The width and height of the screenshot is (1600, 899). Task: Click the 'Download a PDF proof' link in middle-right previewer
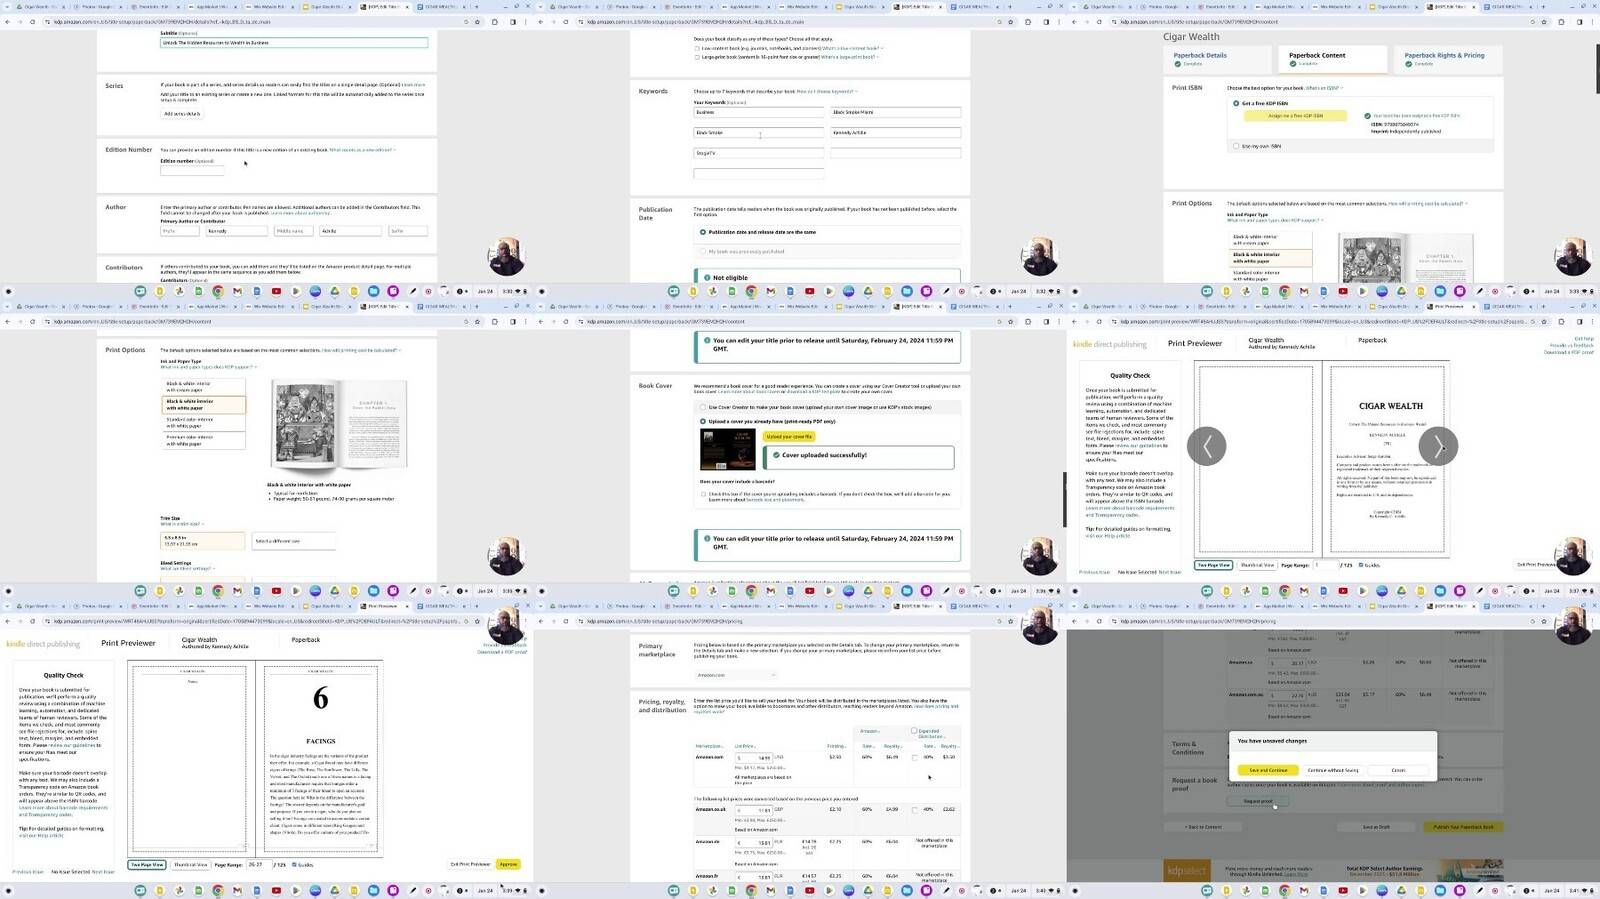[1568, 352]
